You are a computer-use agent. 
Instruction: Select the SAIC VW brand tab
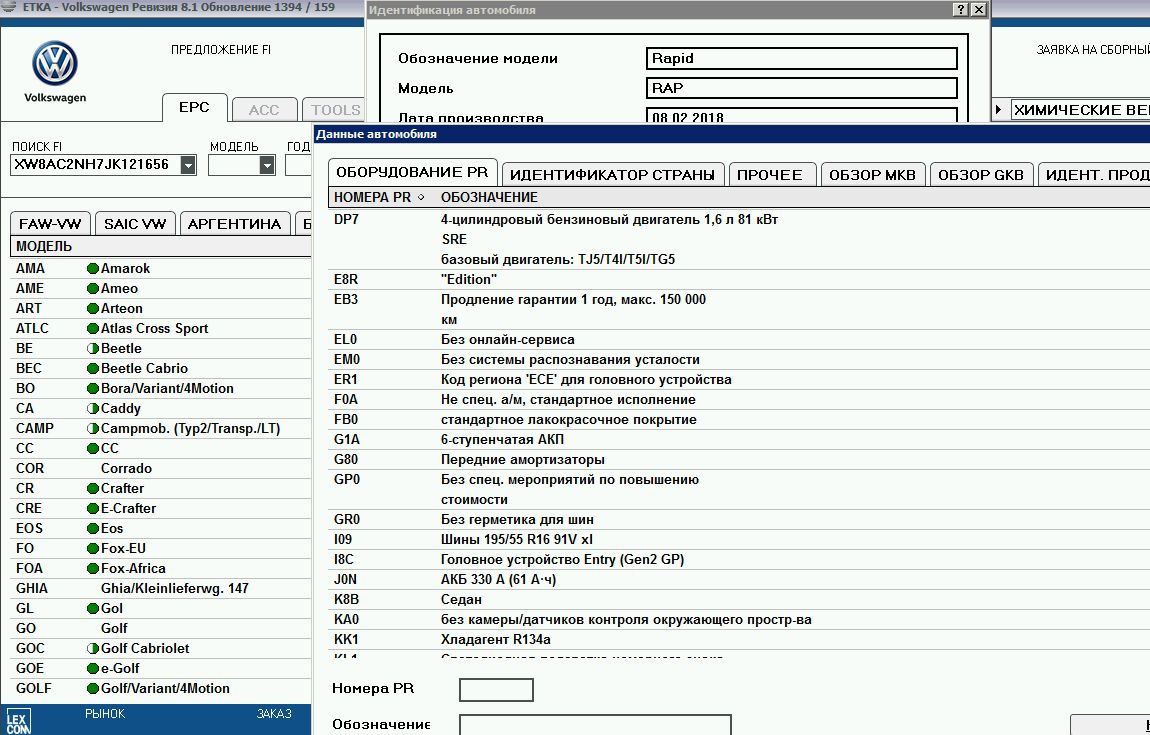click(x=135, y=224)
